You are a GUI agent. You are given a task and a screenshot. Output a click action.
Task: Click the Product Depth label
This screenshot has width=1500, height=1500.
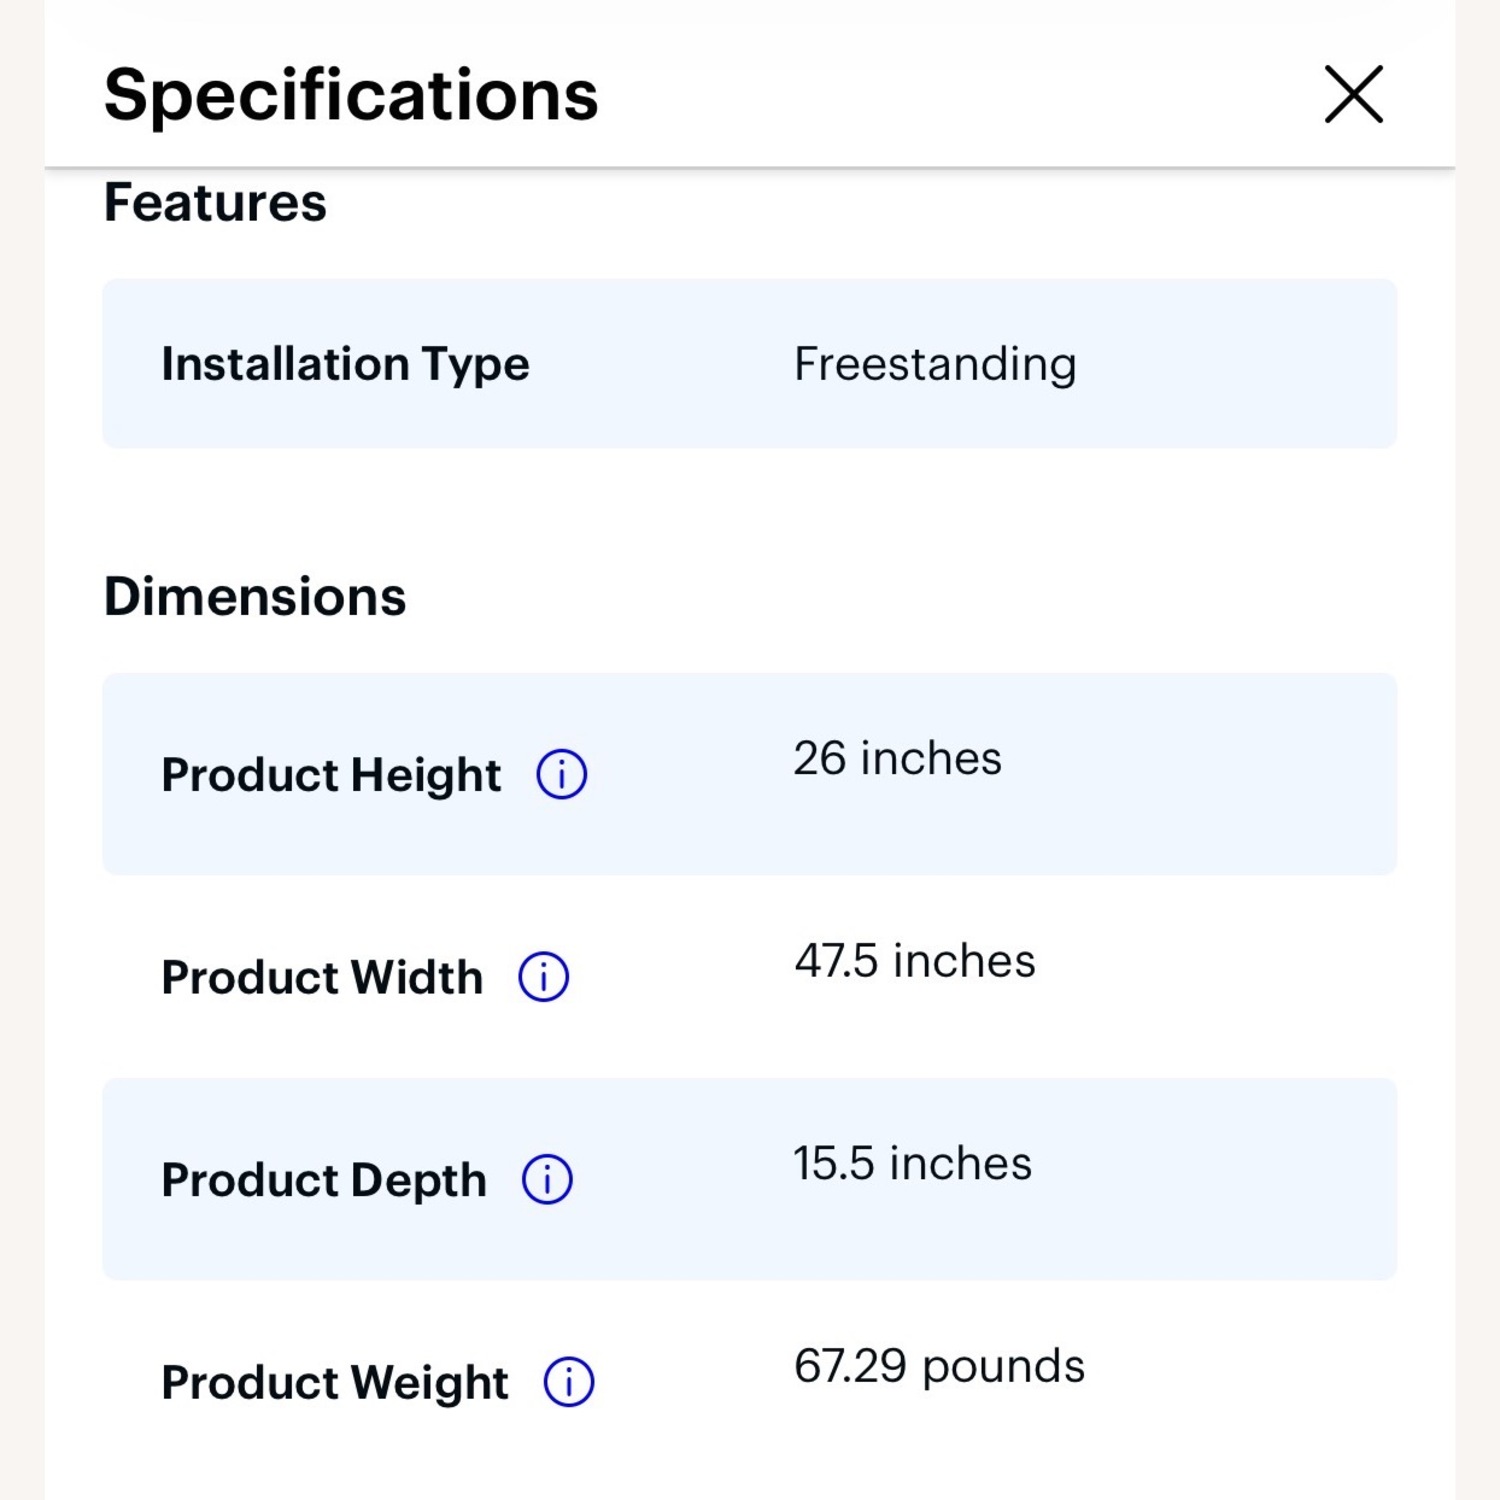click(324, 1180)
